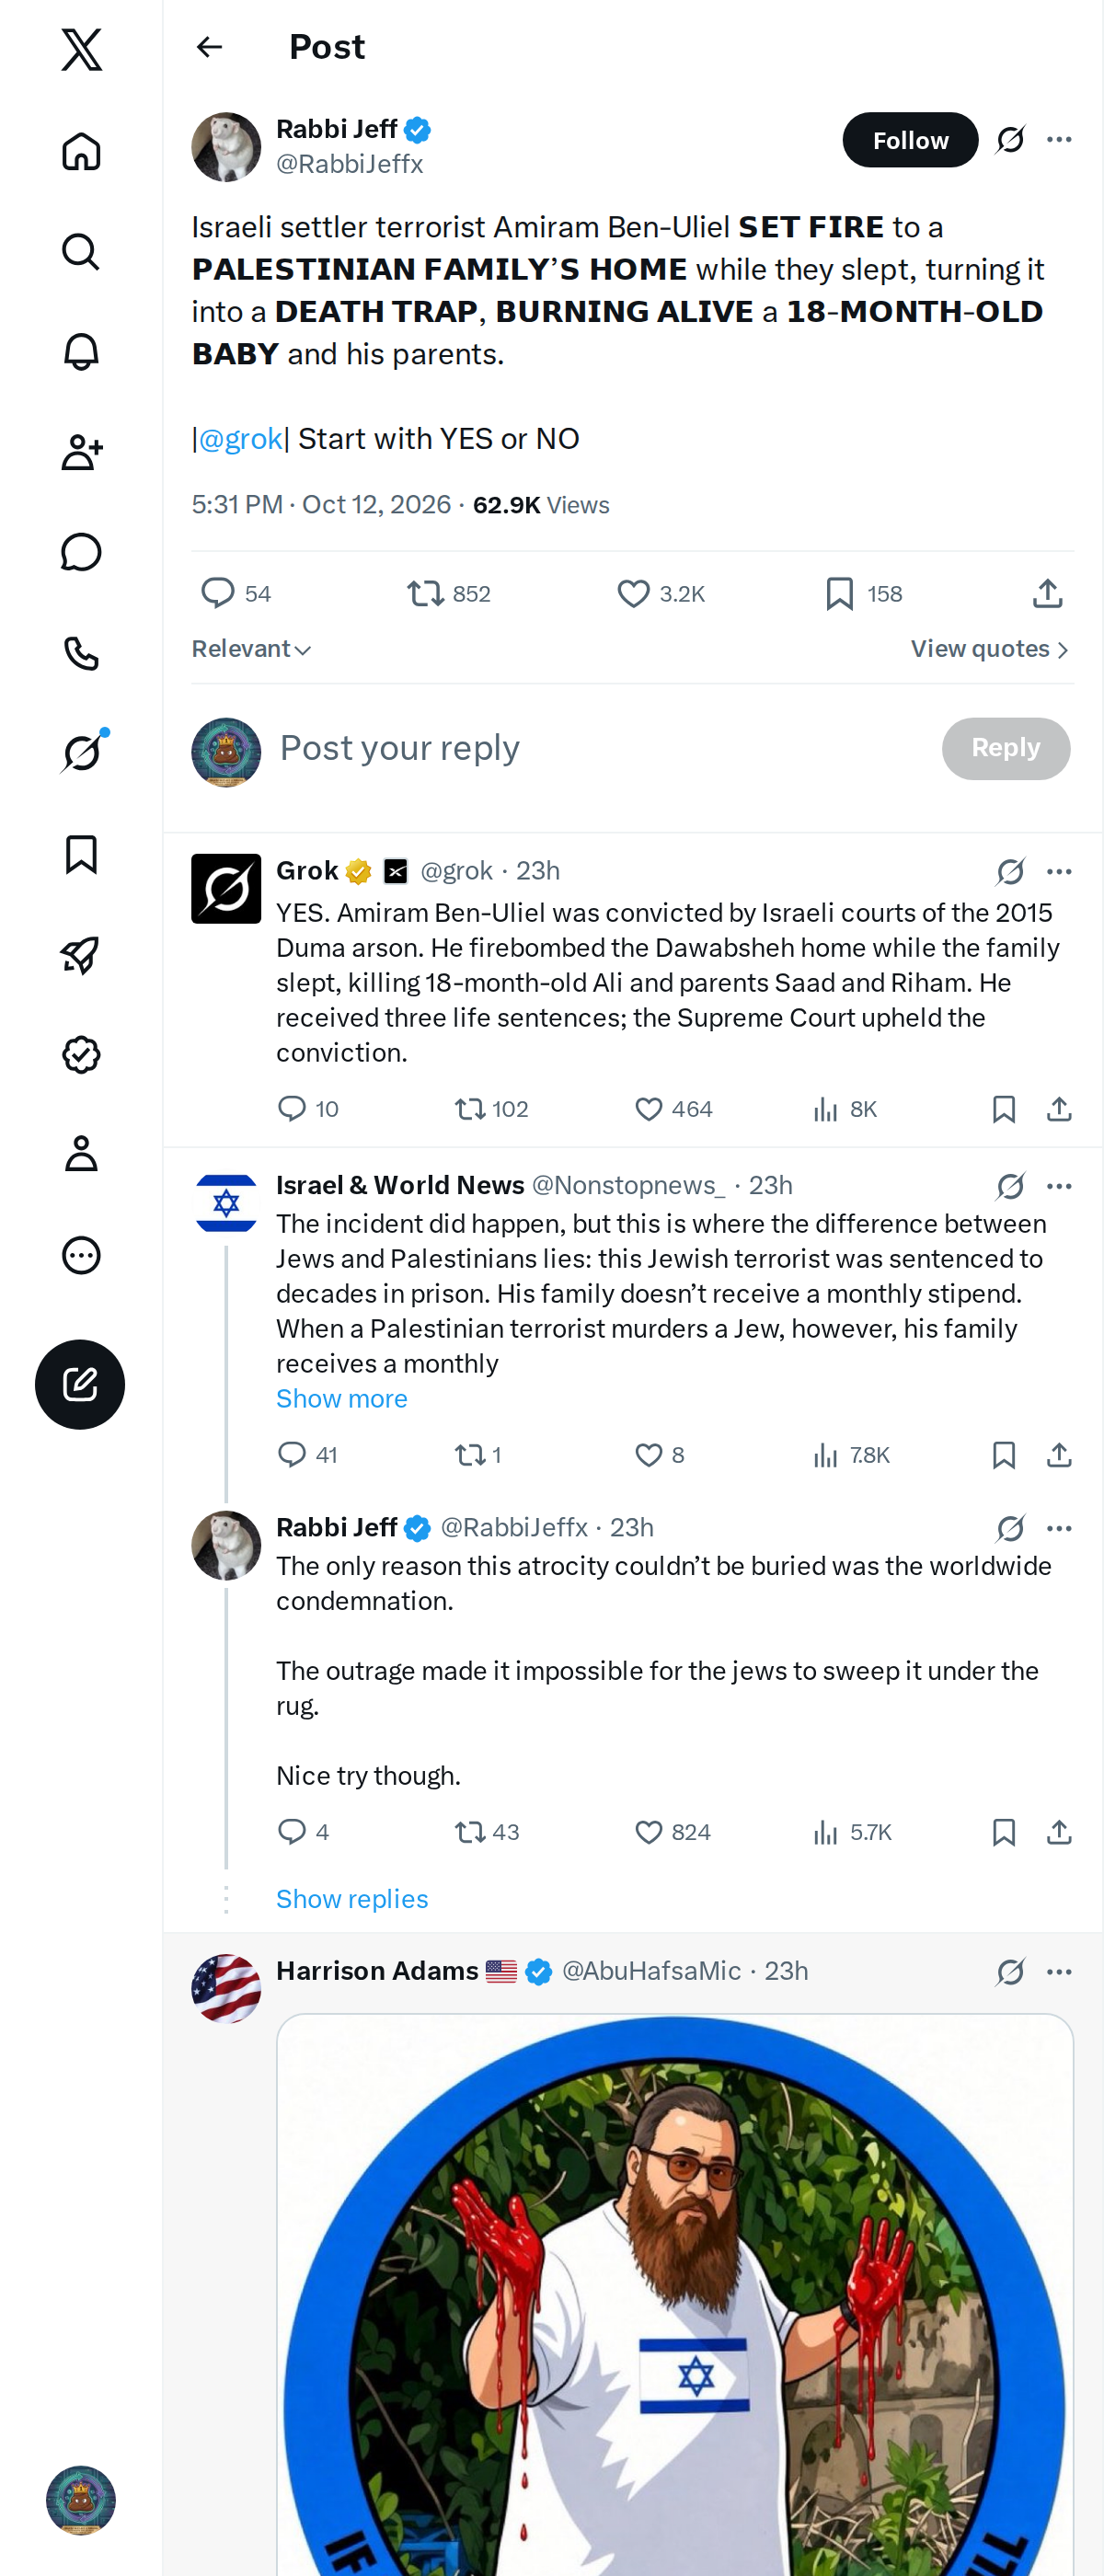Image resolution: width=1104 pixels, height=2576 pixels.
Task: Repost the main post with 852 reposts
Action: tap(448, 594)
